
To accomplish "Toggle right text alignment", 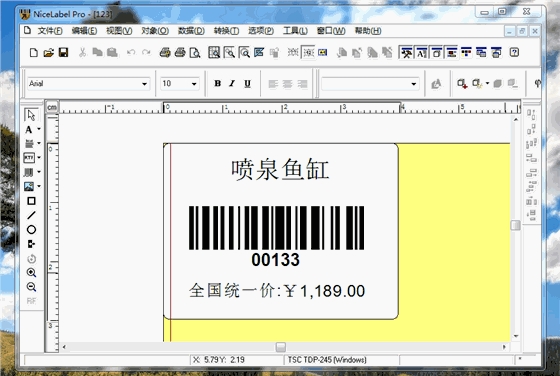I will tap(302, 84).
